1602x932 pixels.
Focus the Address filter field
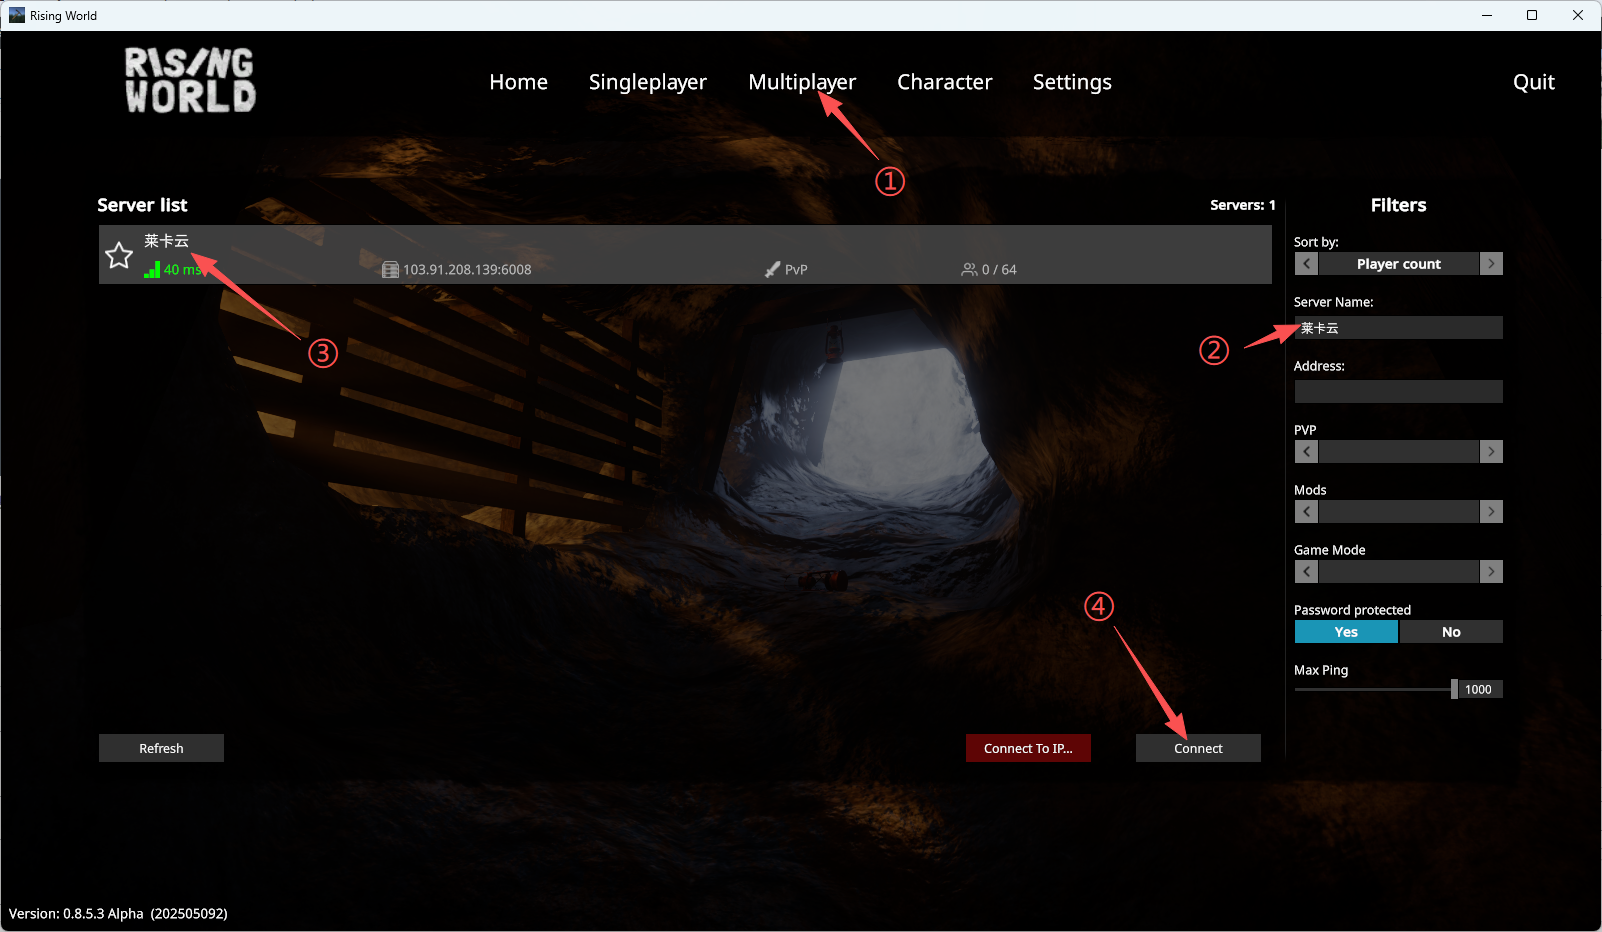coord(1399,392)
